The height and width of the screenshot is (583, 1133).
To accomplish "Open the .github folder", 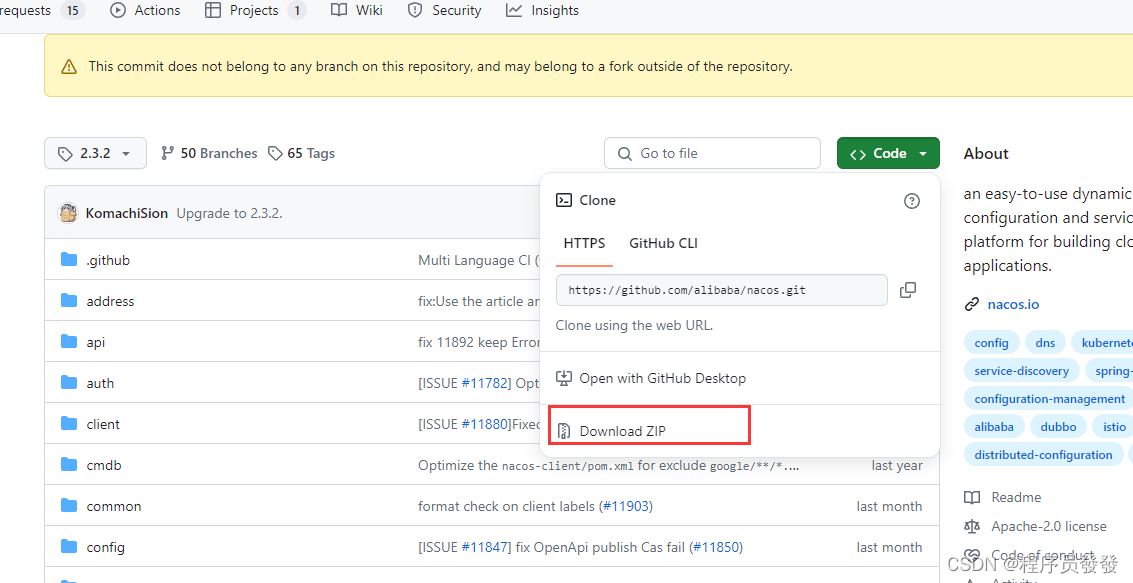I will (108, 260).
